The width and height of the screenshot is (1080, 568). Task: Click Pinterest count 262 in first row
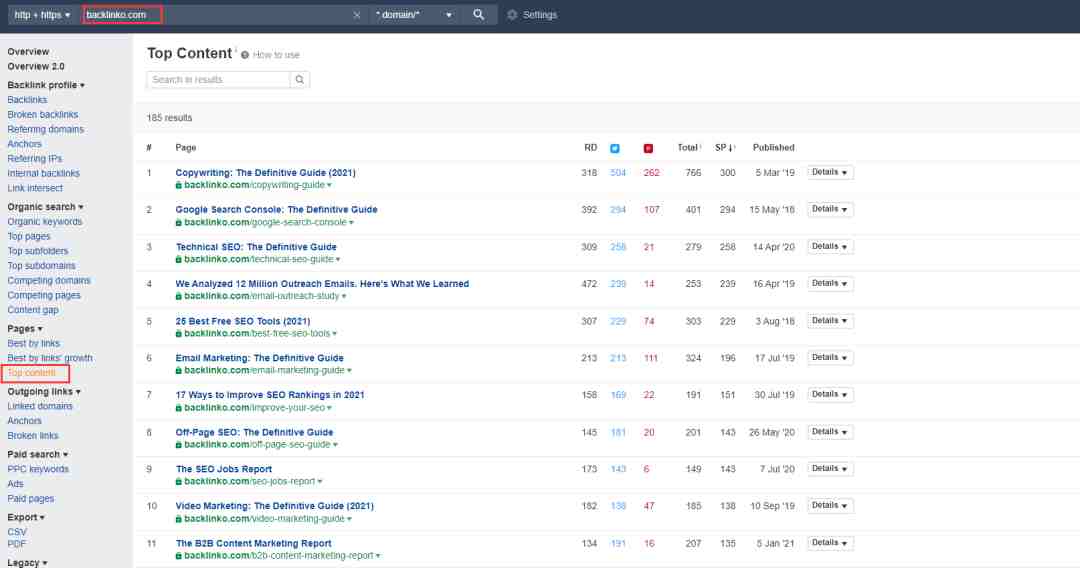pyautogui.click(x=651, y=173)
